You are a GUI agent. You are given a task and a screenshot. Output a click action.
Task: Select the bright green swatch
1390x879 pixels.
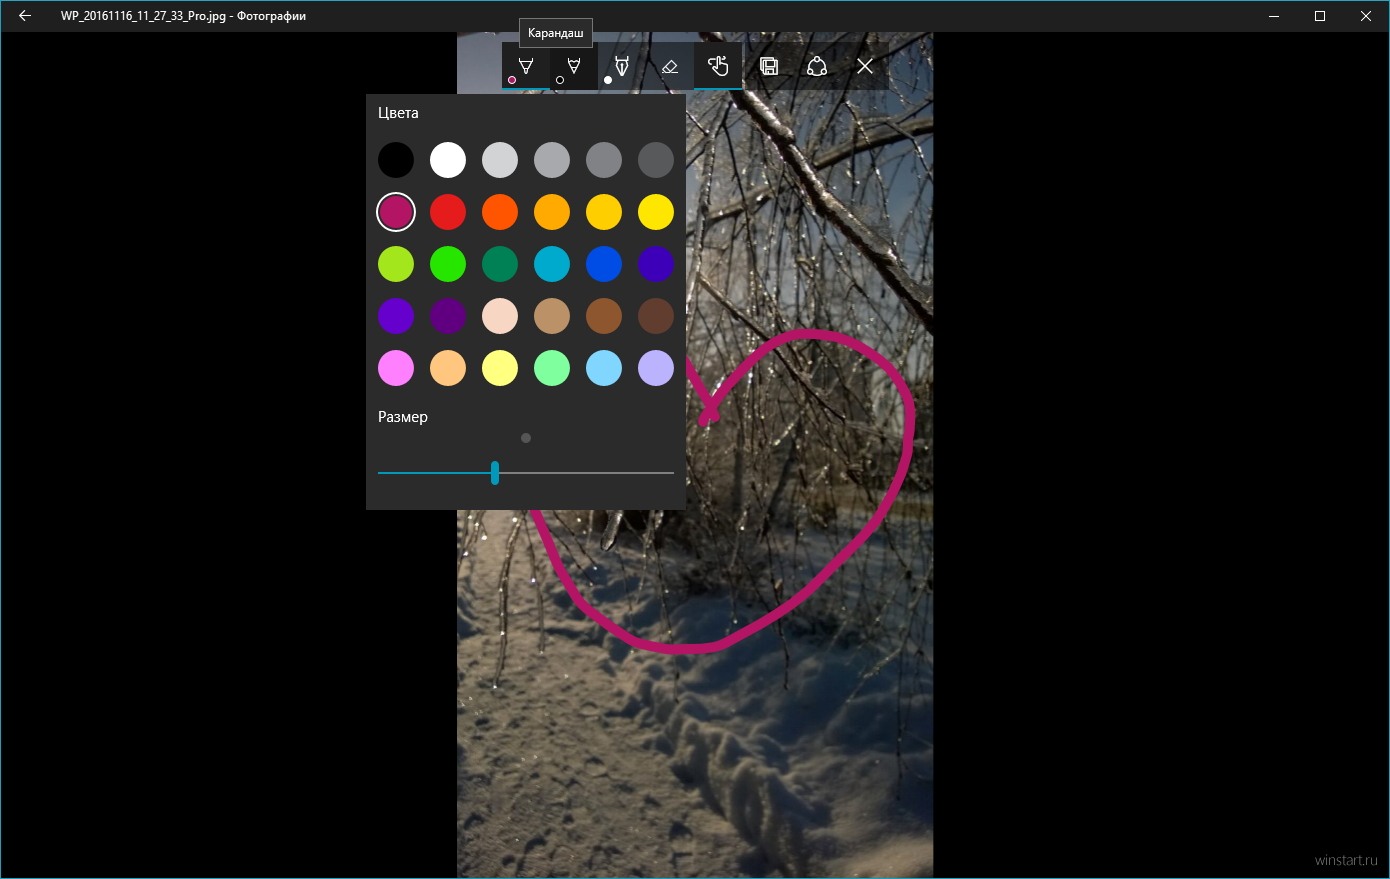(x=448, y=264)
